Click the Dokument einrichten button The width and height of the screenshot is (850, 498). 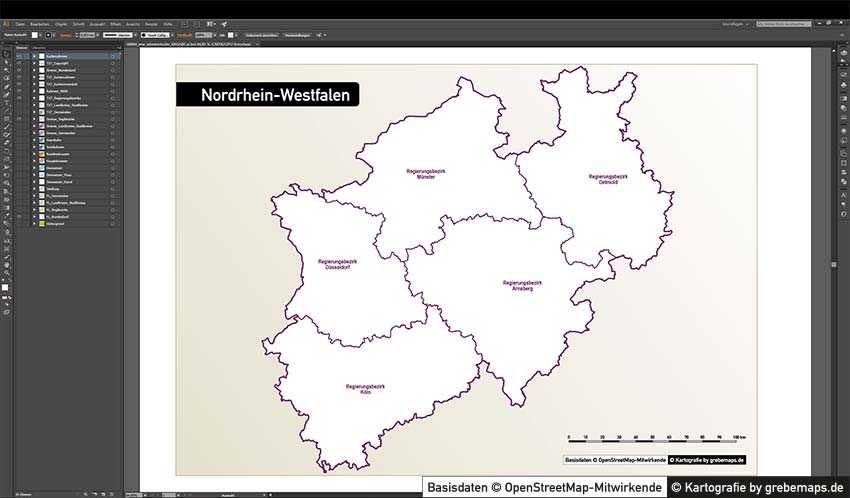pyautogui.click(x=262, y=34)
